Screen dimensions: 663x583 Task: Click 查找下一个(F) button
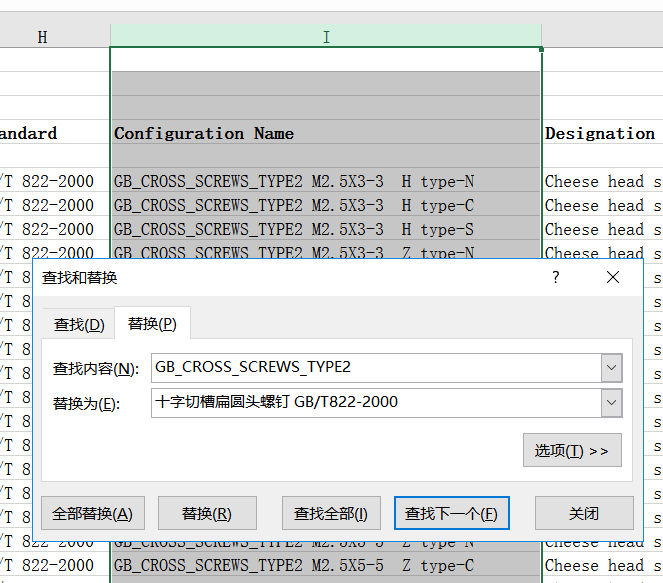452,513
